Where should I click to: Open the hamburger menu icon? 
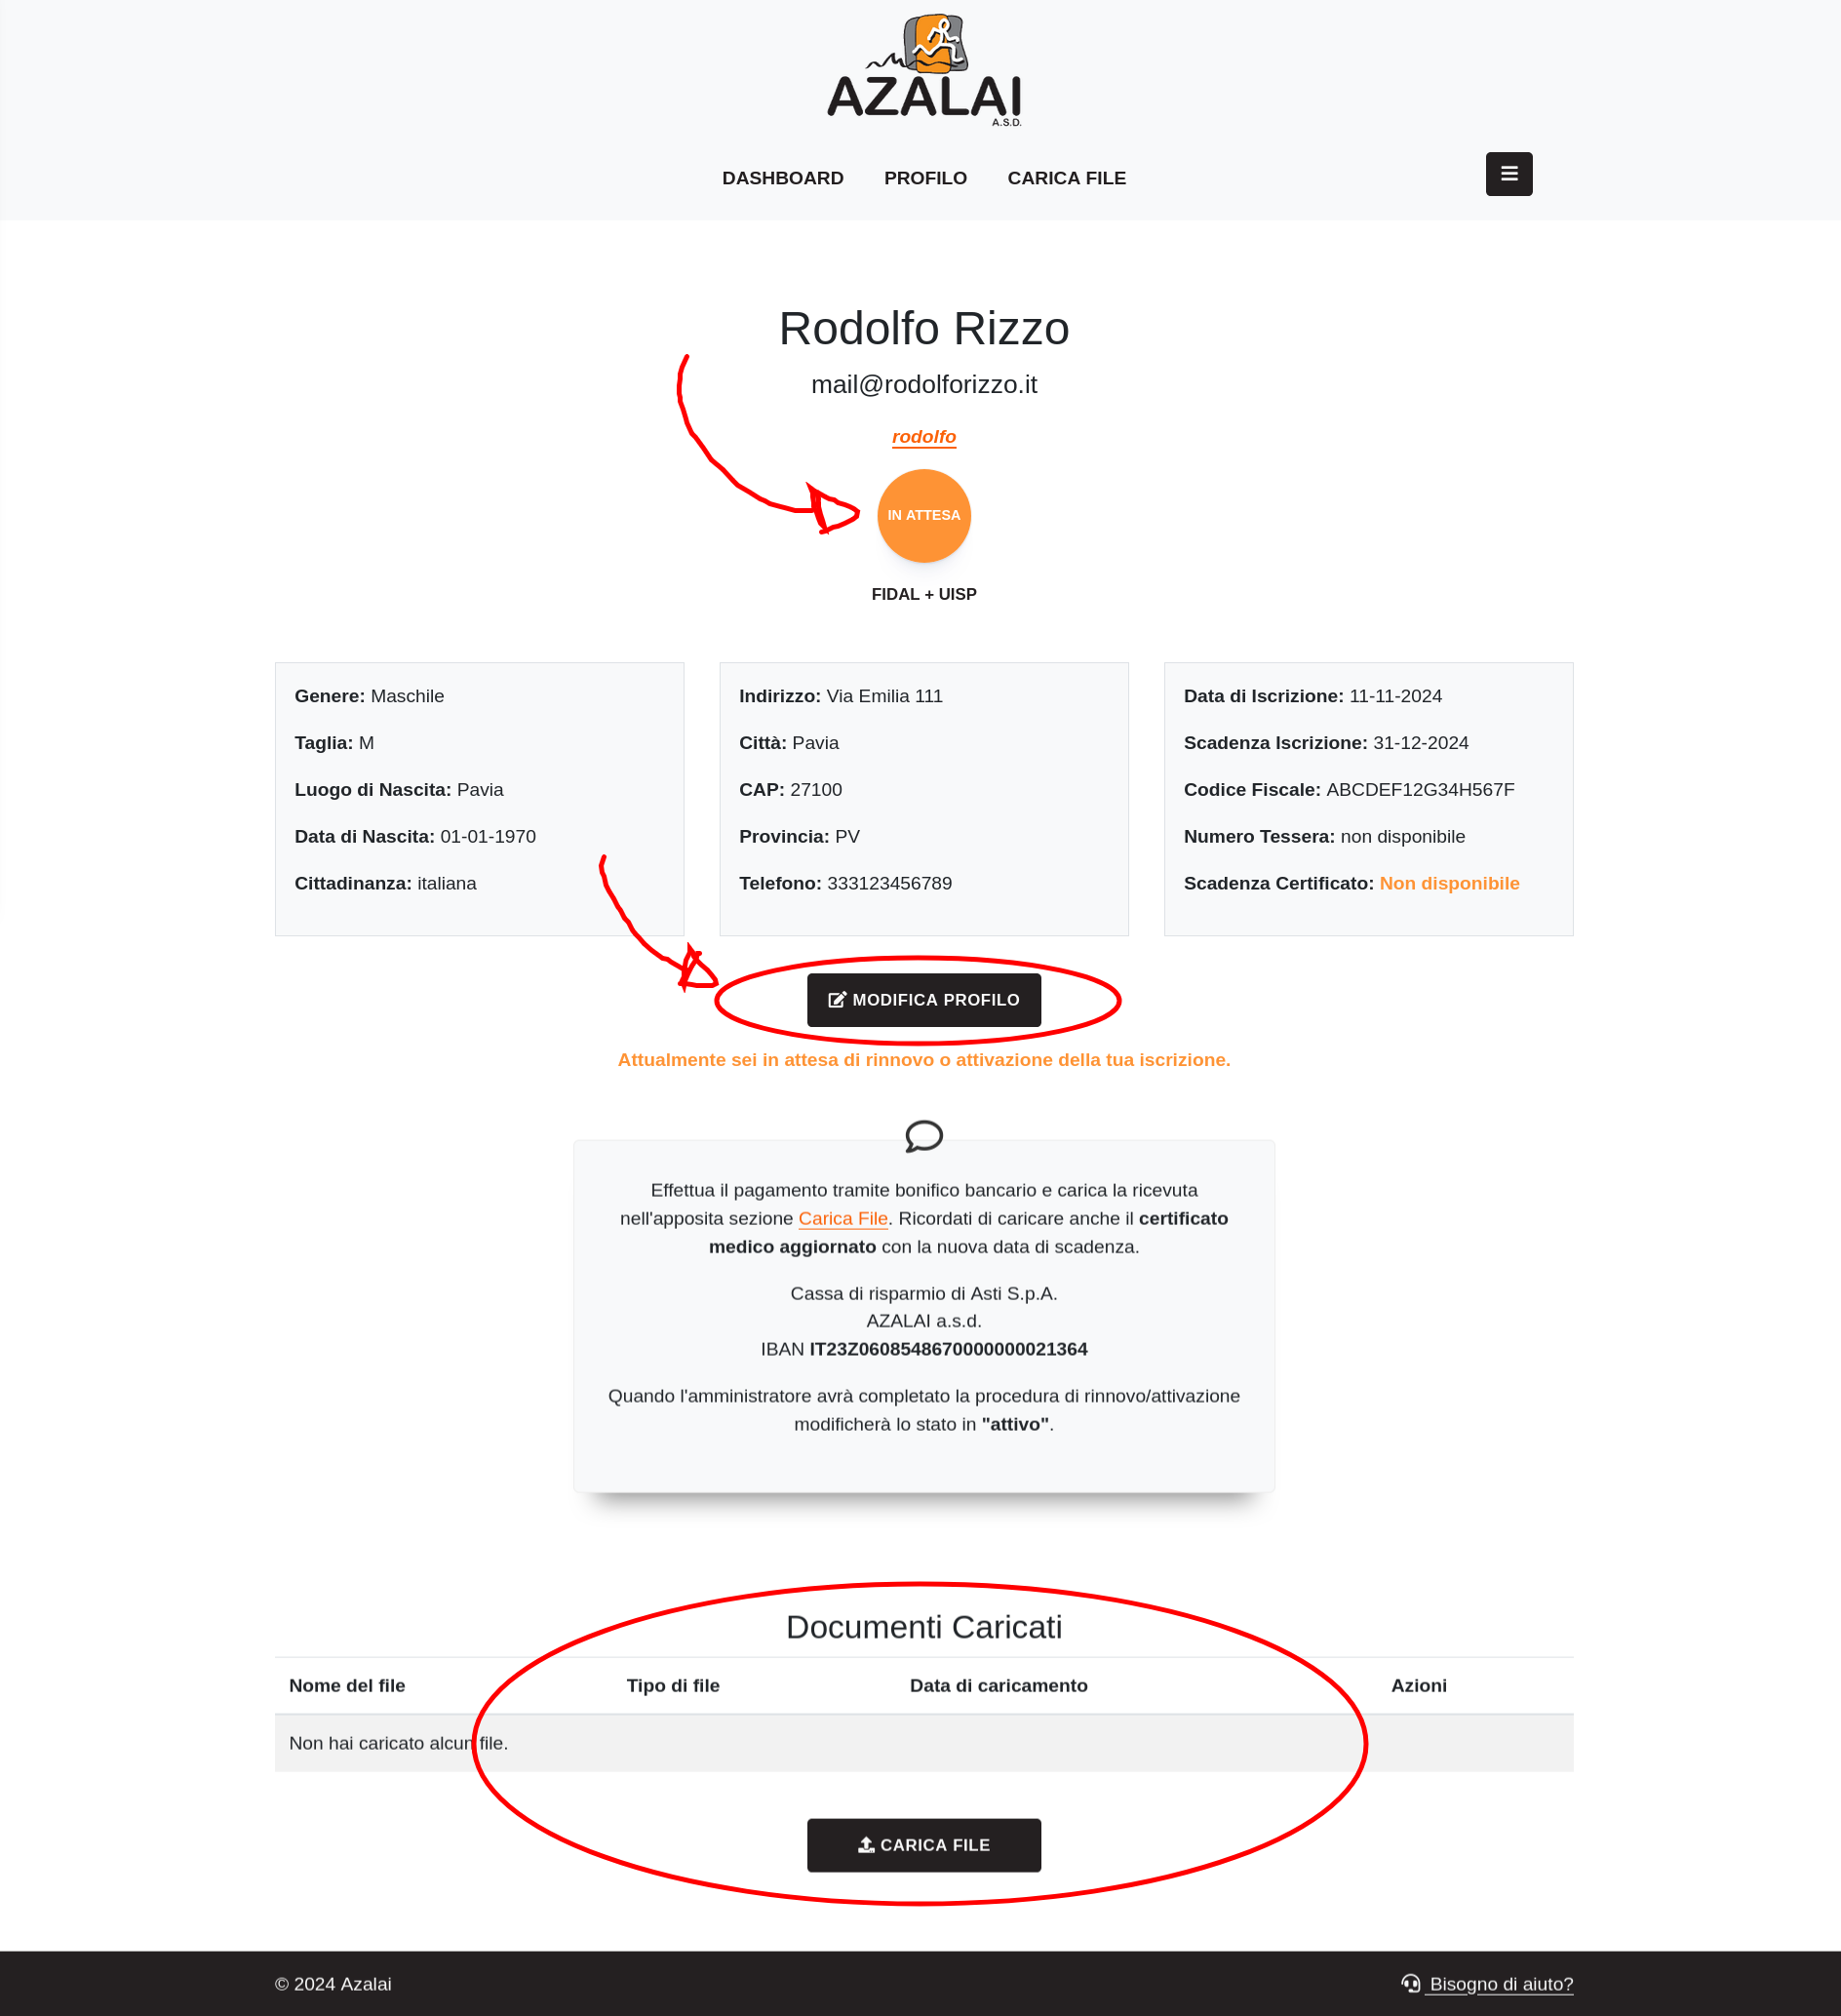point(1508,174)
